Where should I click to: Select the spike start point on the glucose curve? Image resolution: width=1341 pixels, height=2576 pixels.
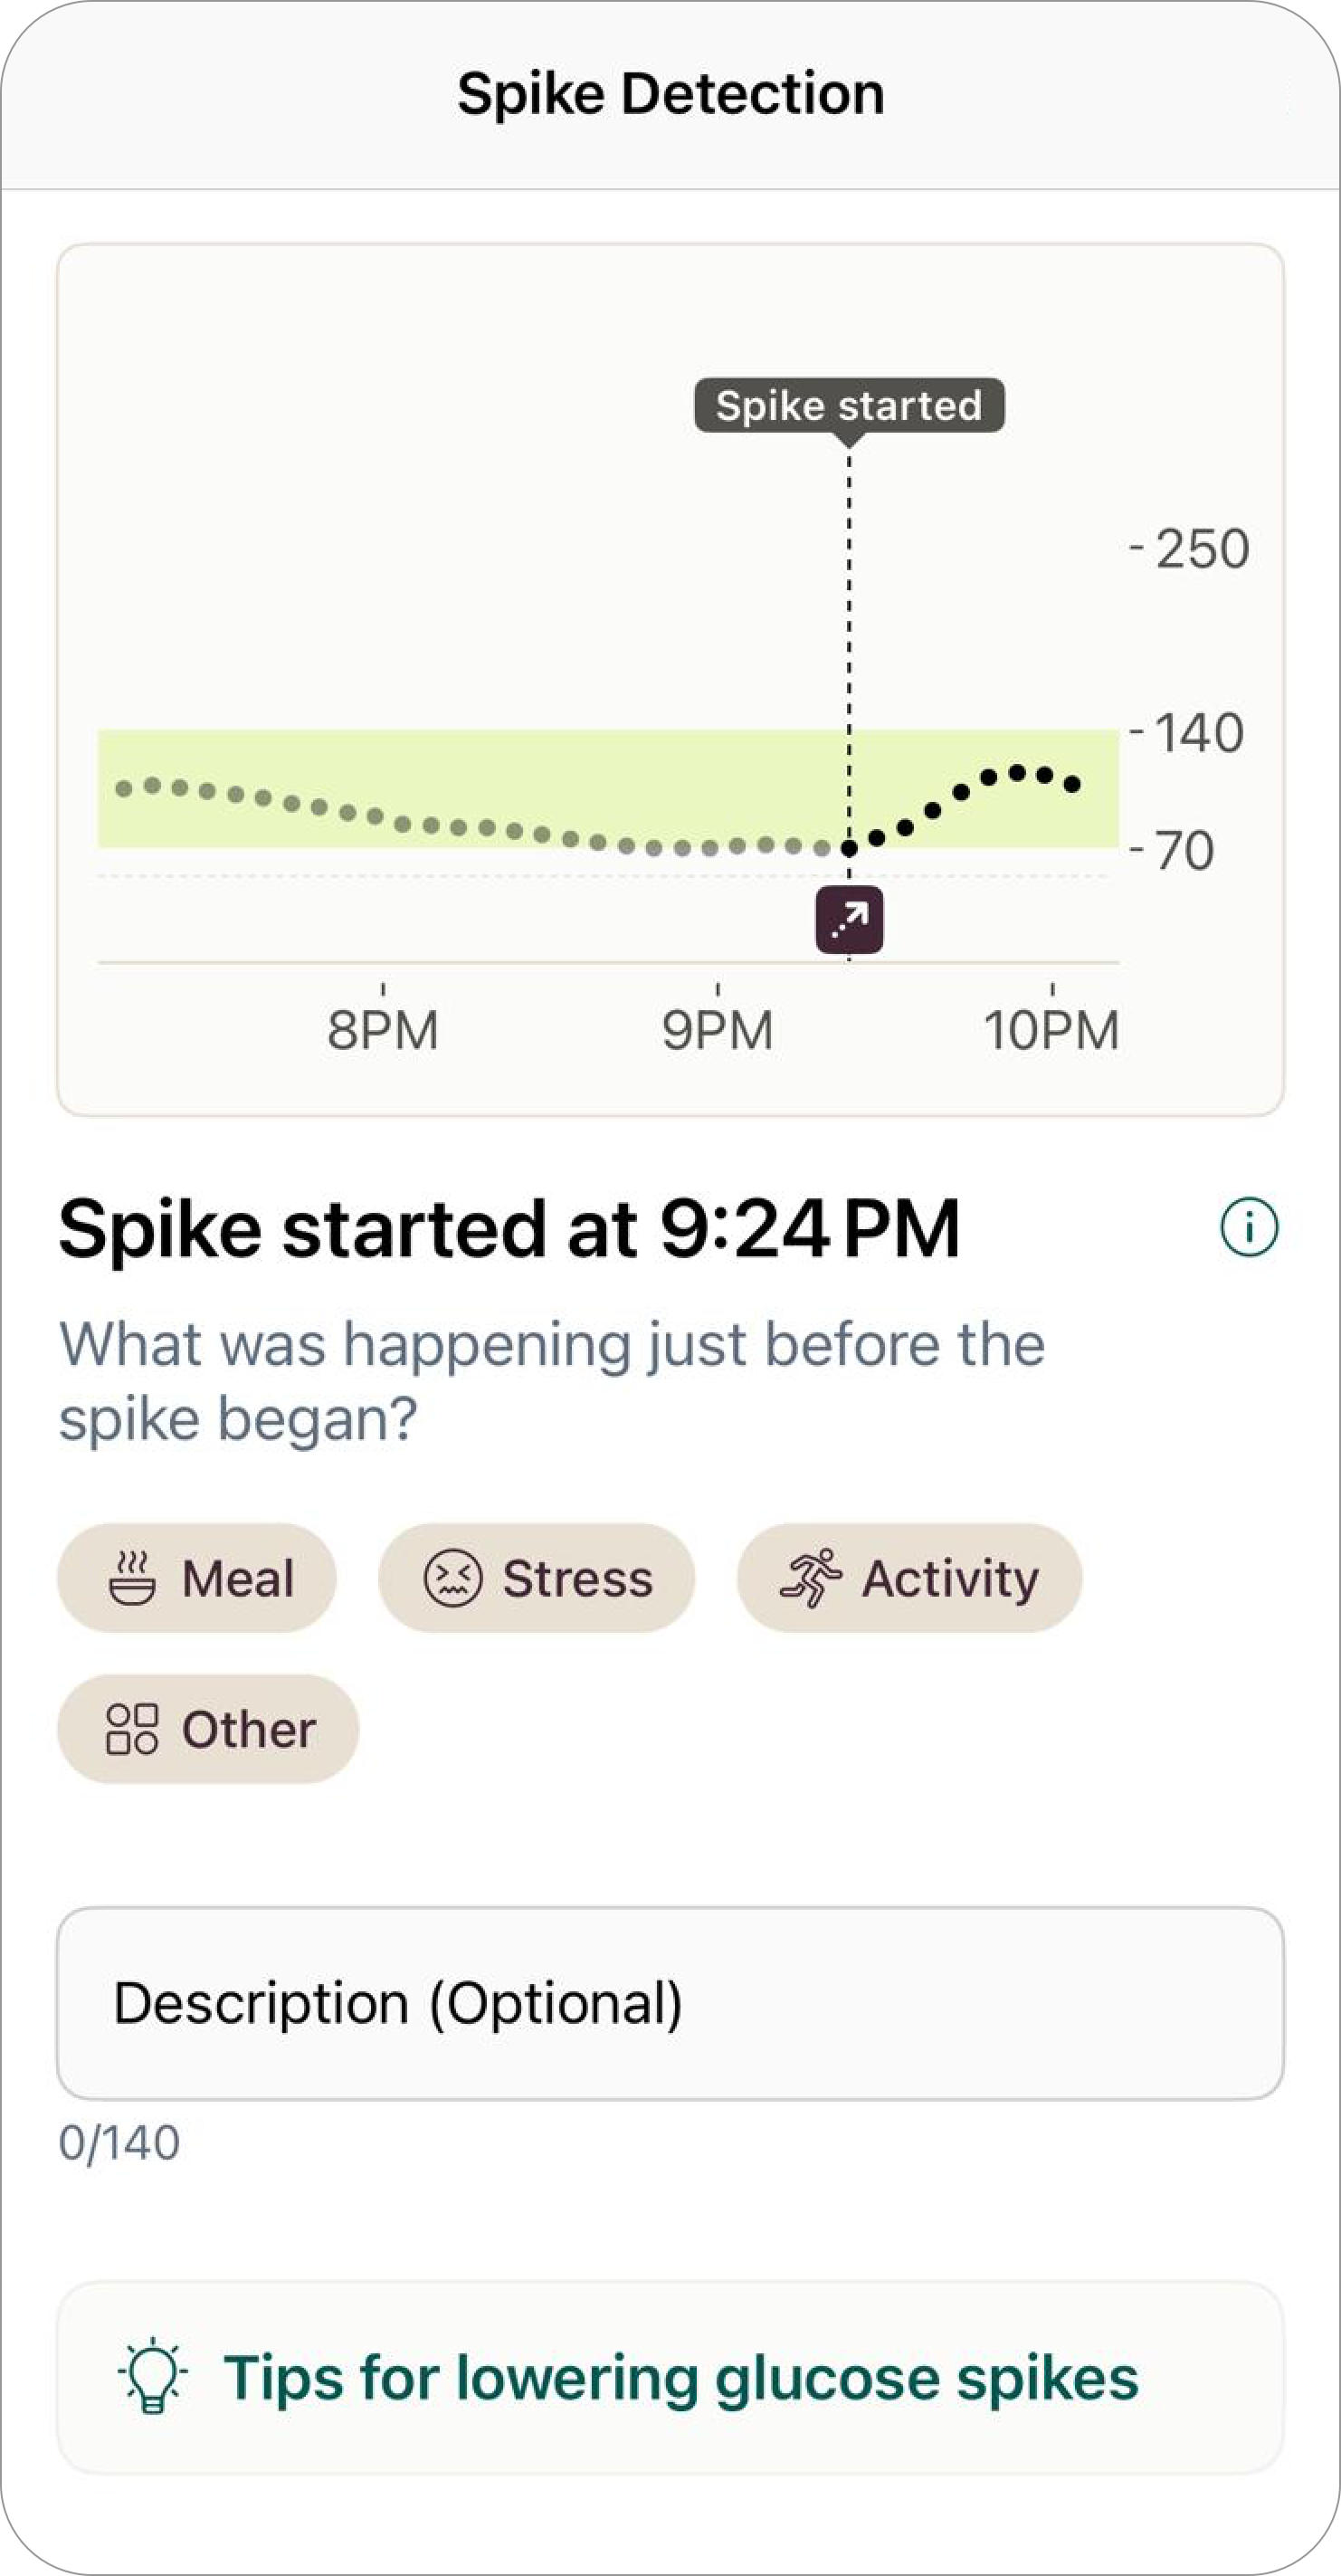click(849, 849)
